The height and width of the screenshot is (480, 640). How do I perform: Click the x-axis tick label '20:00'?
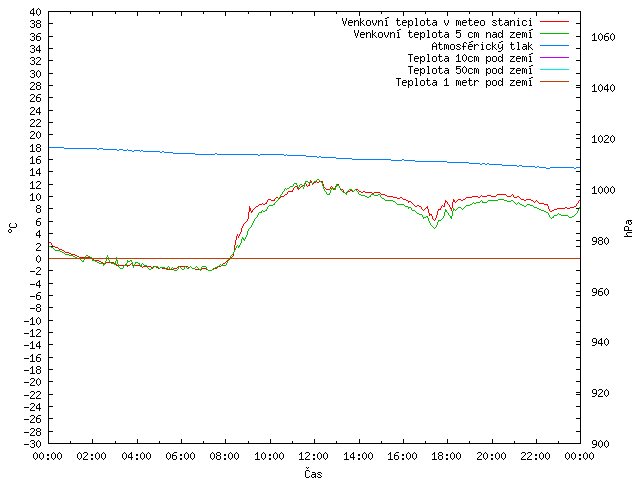tap(491, 456)
